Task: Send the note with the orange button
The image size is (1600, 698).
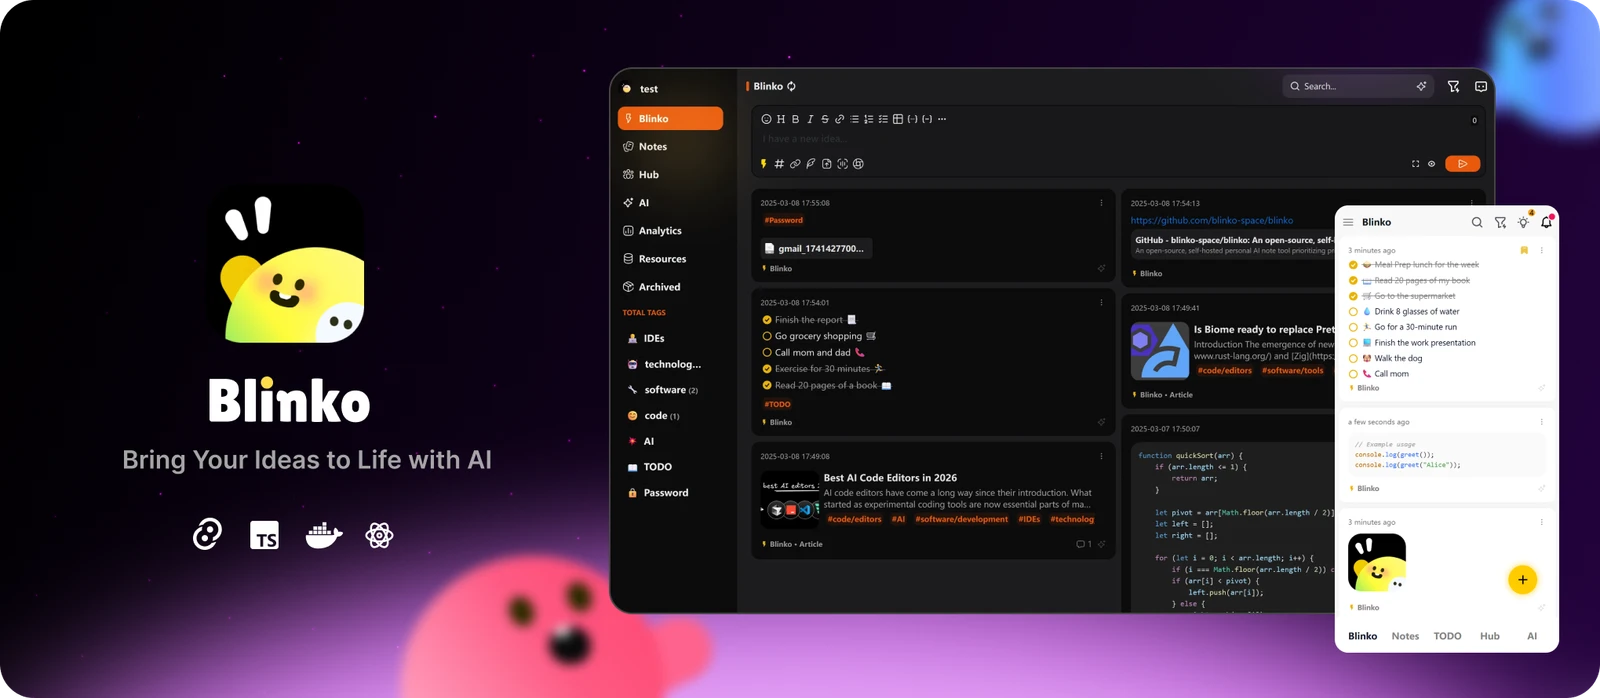Action: click(x=1463, y=164)
